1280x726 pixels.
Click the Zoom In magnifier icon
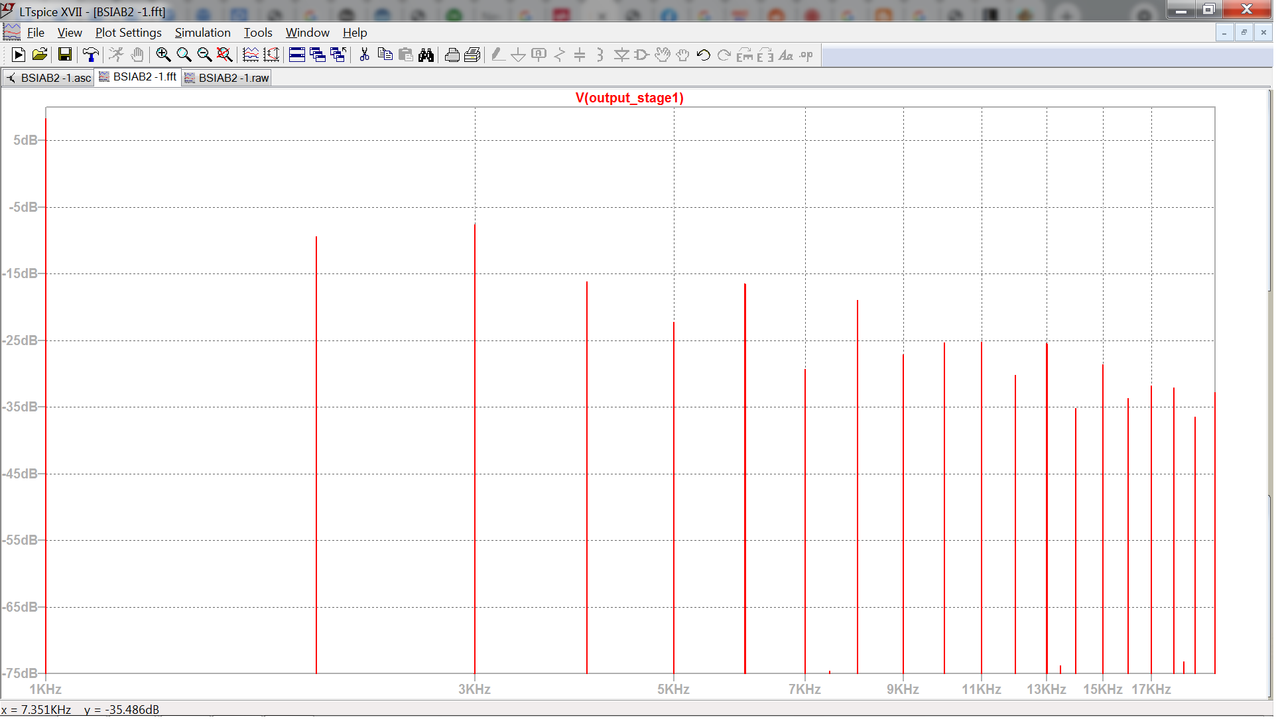[x=164, y=55]
